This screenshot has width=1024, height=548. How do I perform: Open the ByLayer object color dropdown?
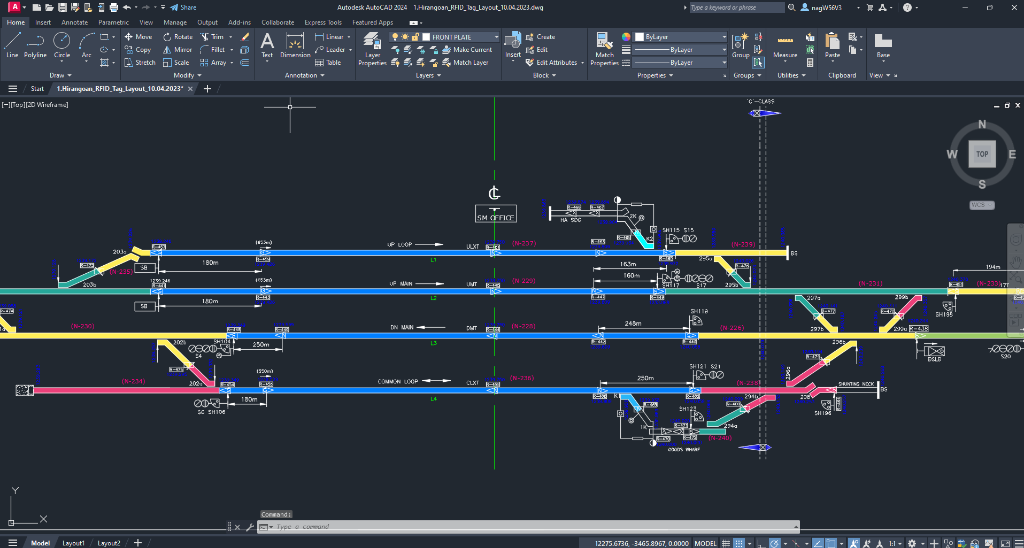(x=680, y=37)
